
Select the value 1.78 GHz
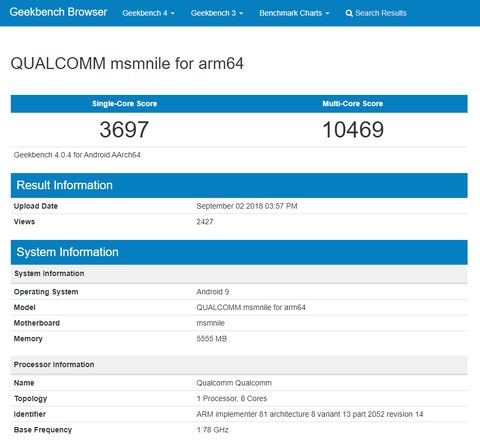[212, 430]
